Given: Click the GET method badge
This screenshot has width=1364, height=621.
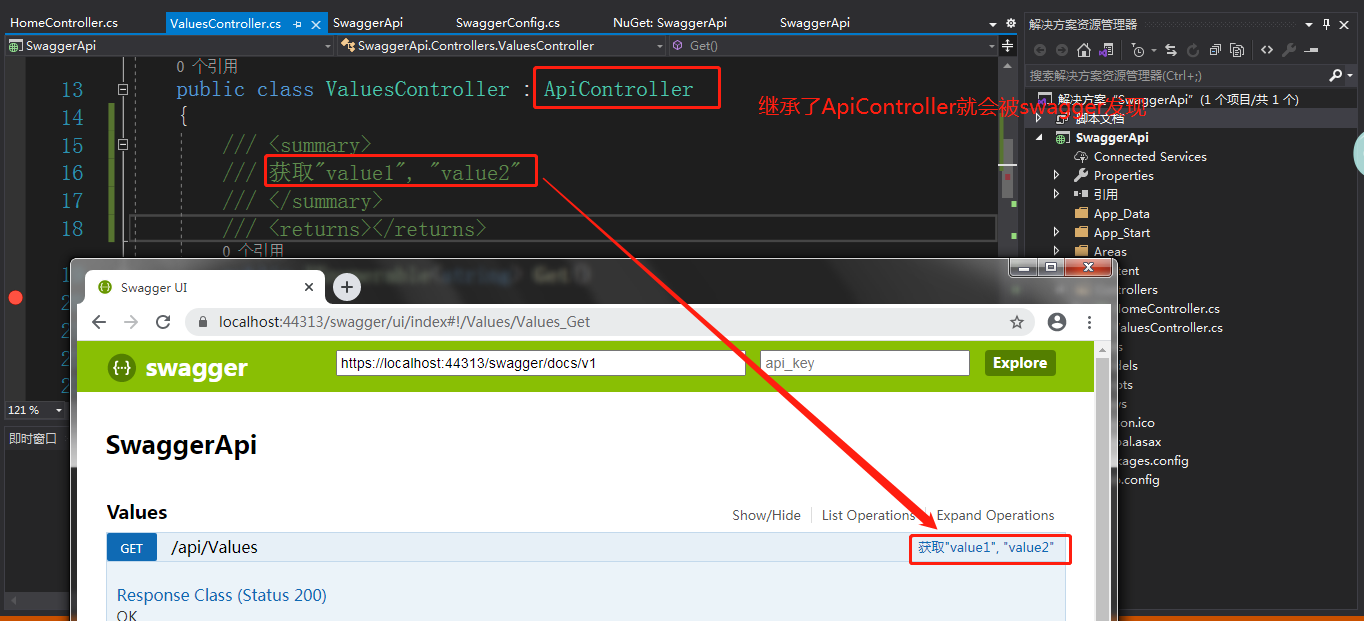Looking at the screenshot, I should 132,548.
